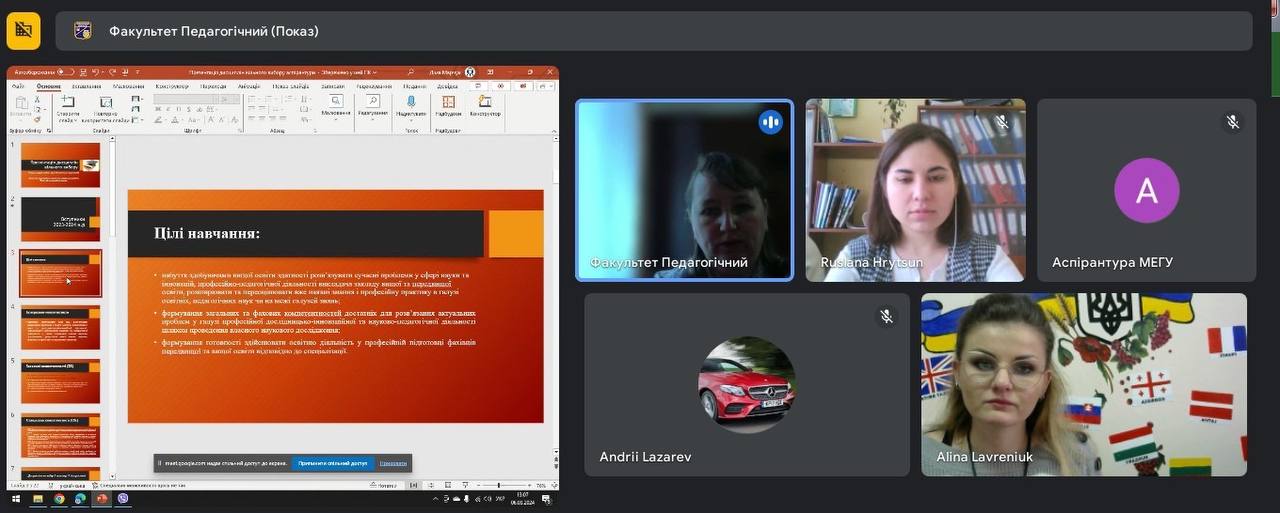Cut selection with the scissors icon
The height and width of the screenshot is (513, 1280).
pyautogui.click(x=38, y=99)
